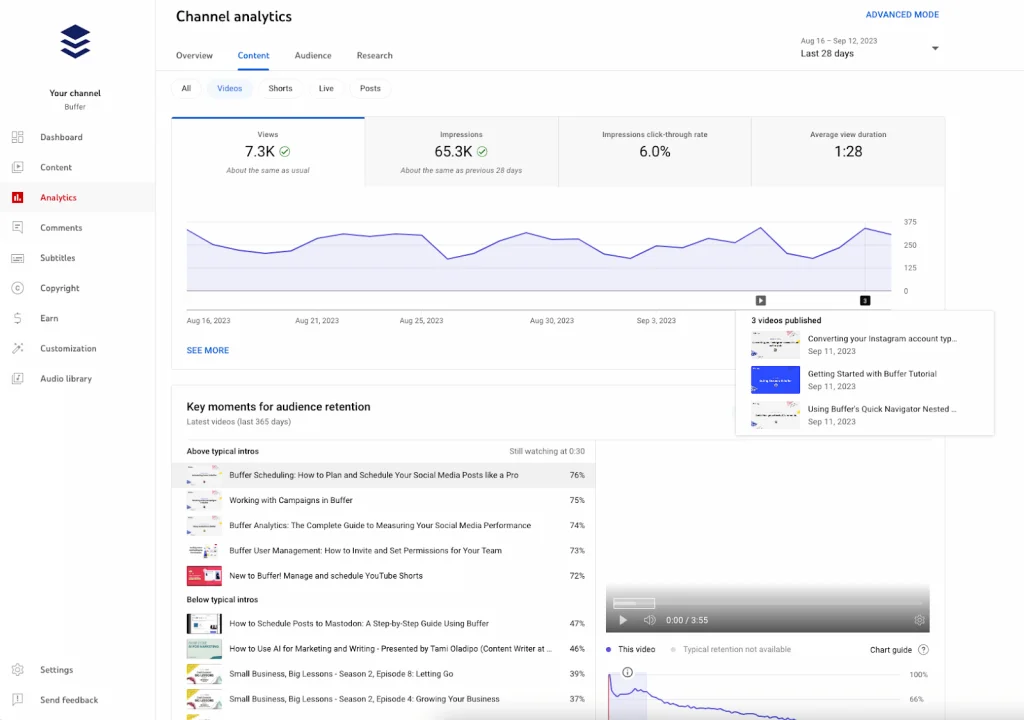The width and height of the screenshot is (1024, 720).
Task: Open the Chart guide help icon
Action: pyautogui.click(x=923, y=649)
